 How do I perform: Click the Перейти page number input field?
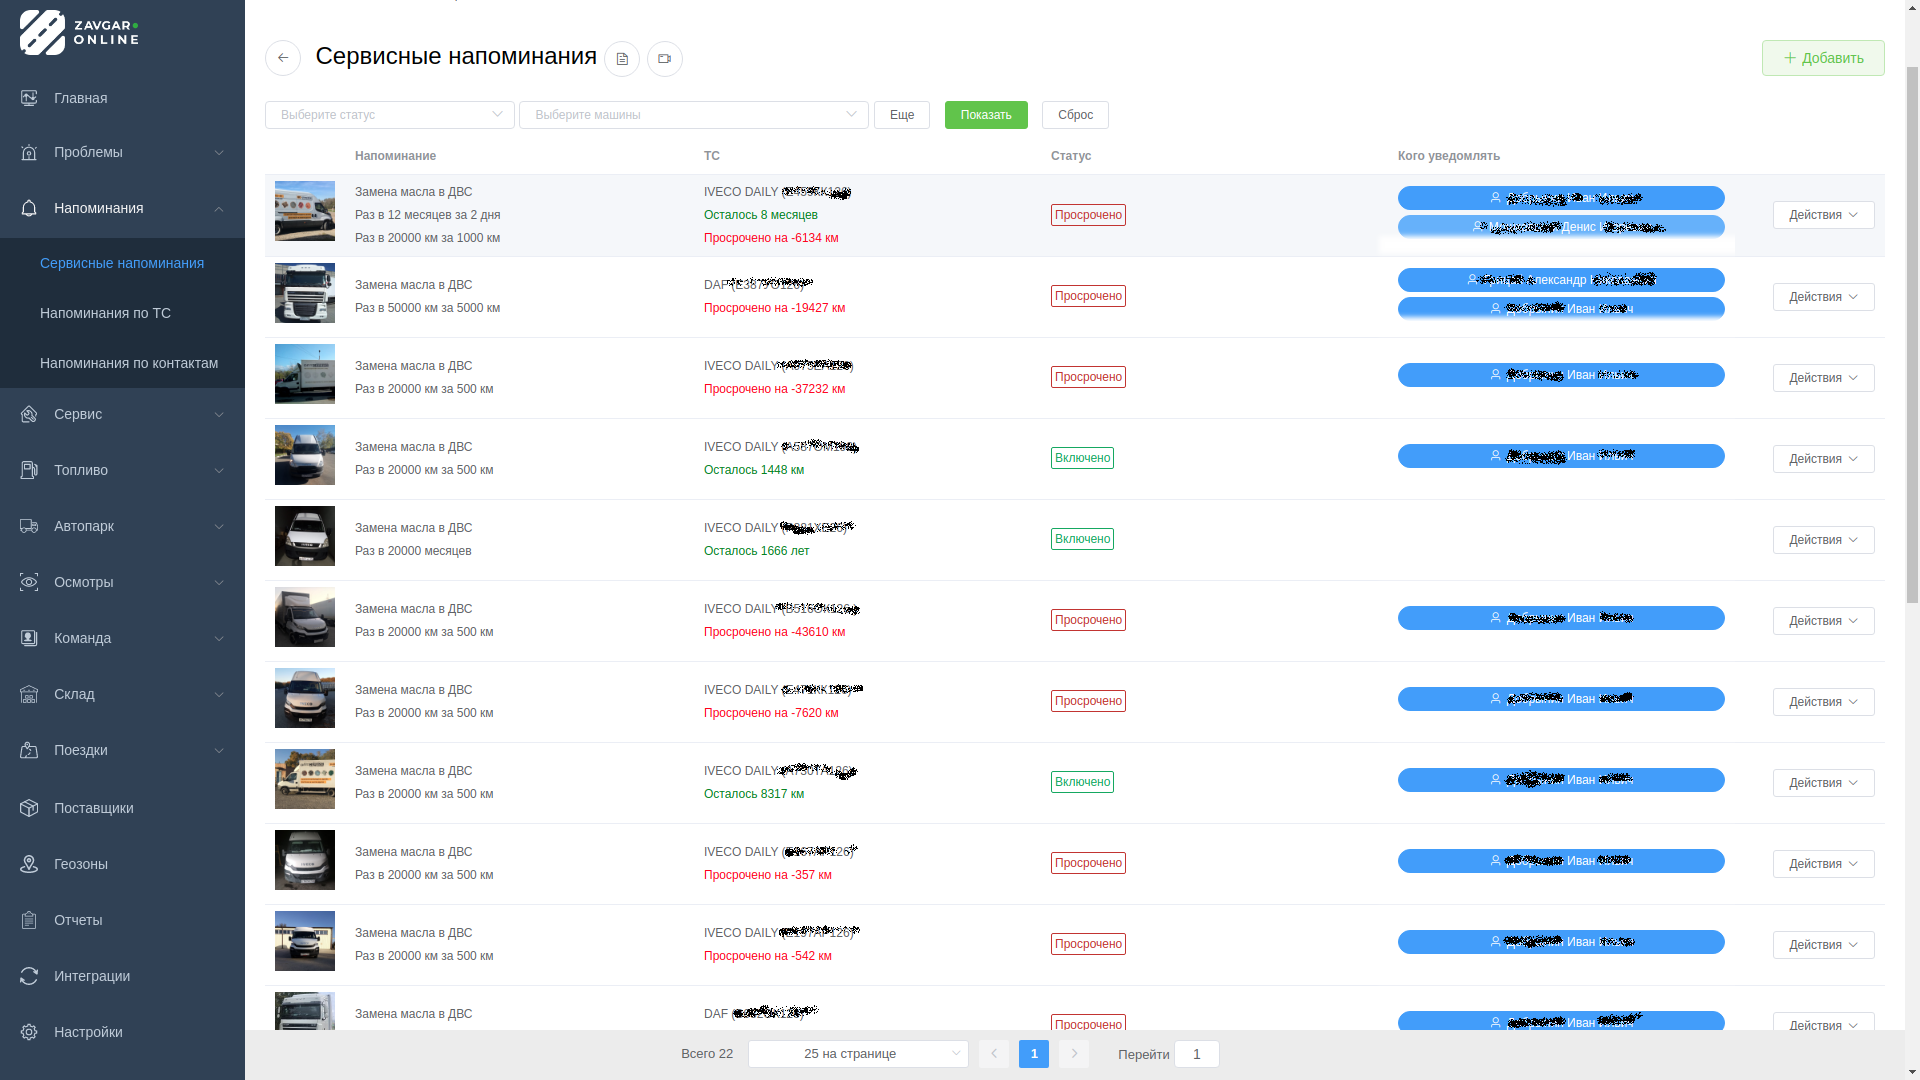click(x=1196, y=1054)
